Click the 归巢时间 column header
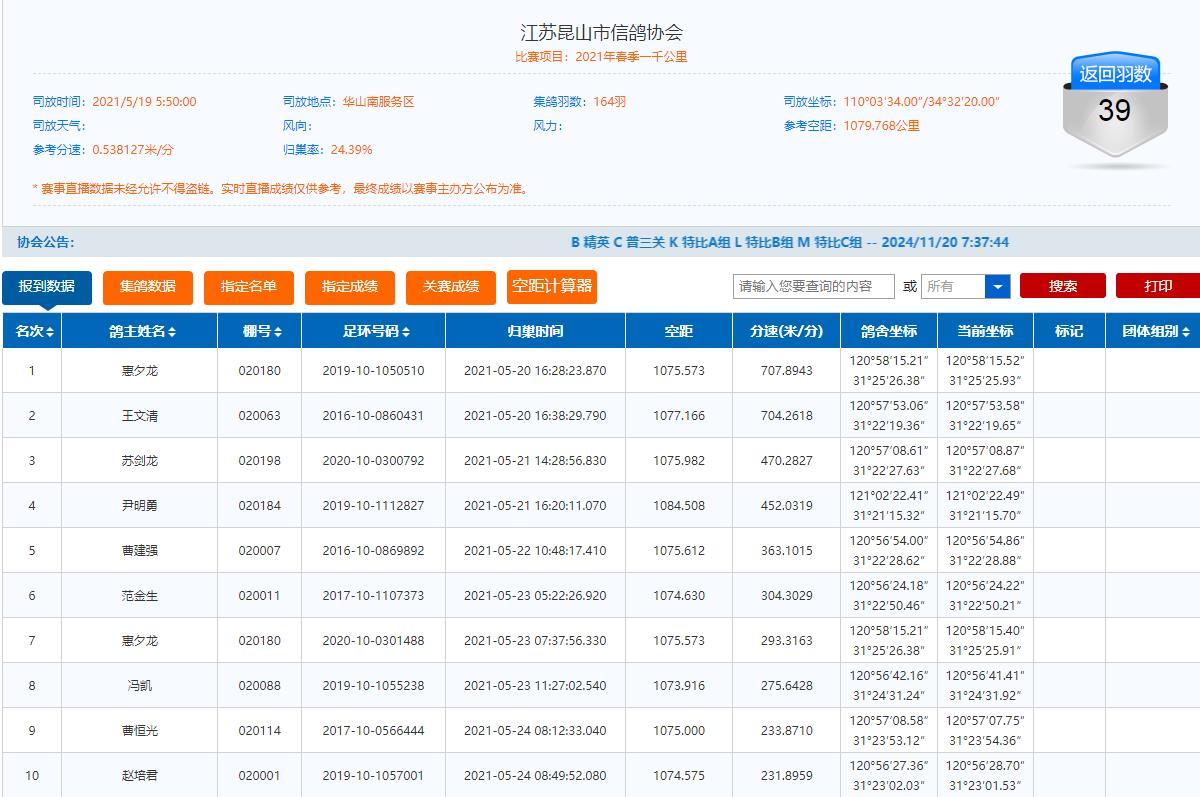The height and width of the screenshot is (797, 1200). coord(535,331)
